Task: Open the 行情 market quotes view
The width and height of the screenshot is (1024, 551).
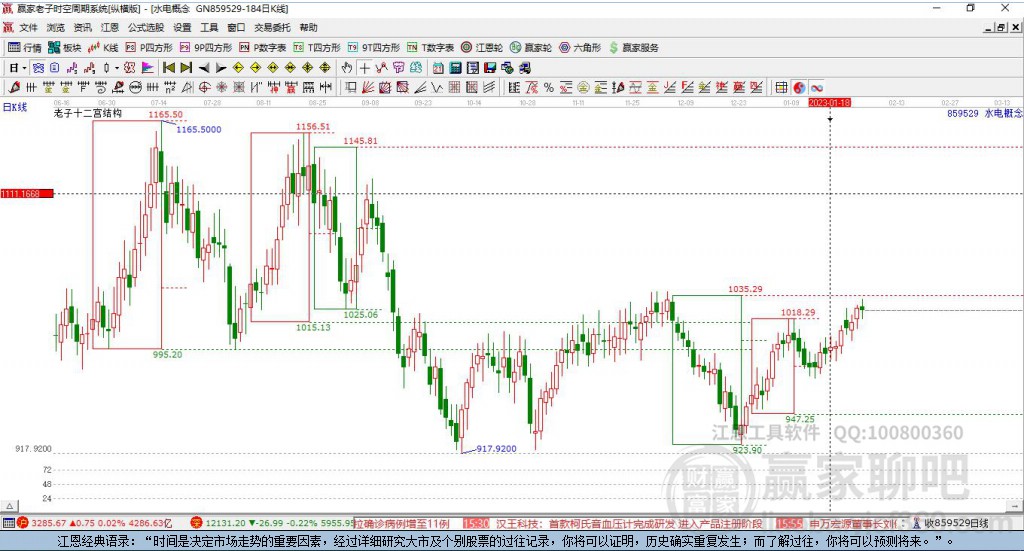Action: click(x=24, y=48)
